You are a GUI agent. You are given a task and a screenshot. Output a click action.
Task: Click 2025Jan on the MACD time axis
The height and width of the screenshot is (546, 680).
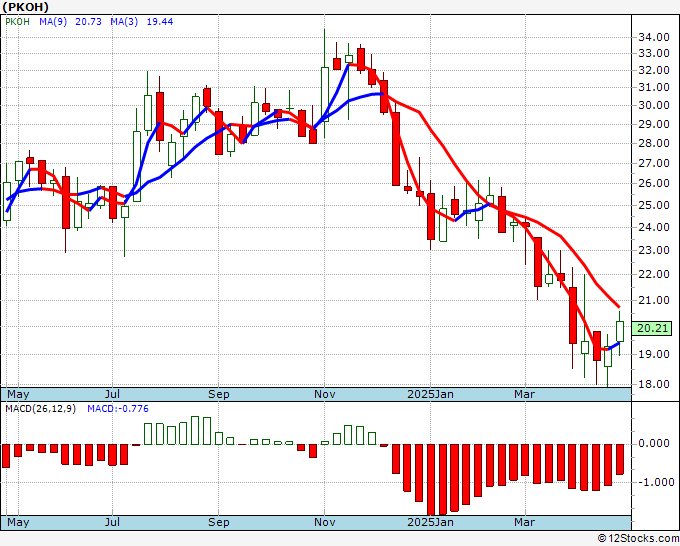430,522
